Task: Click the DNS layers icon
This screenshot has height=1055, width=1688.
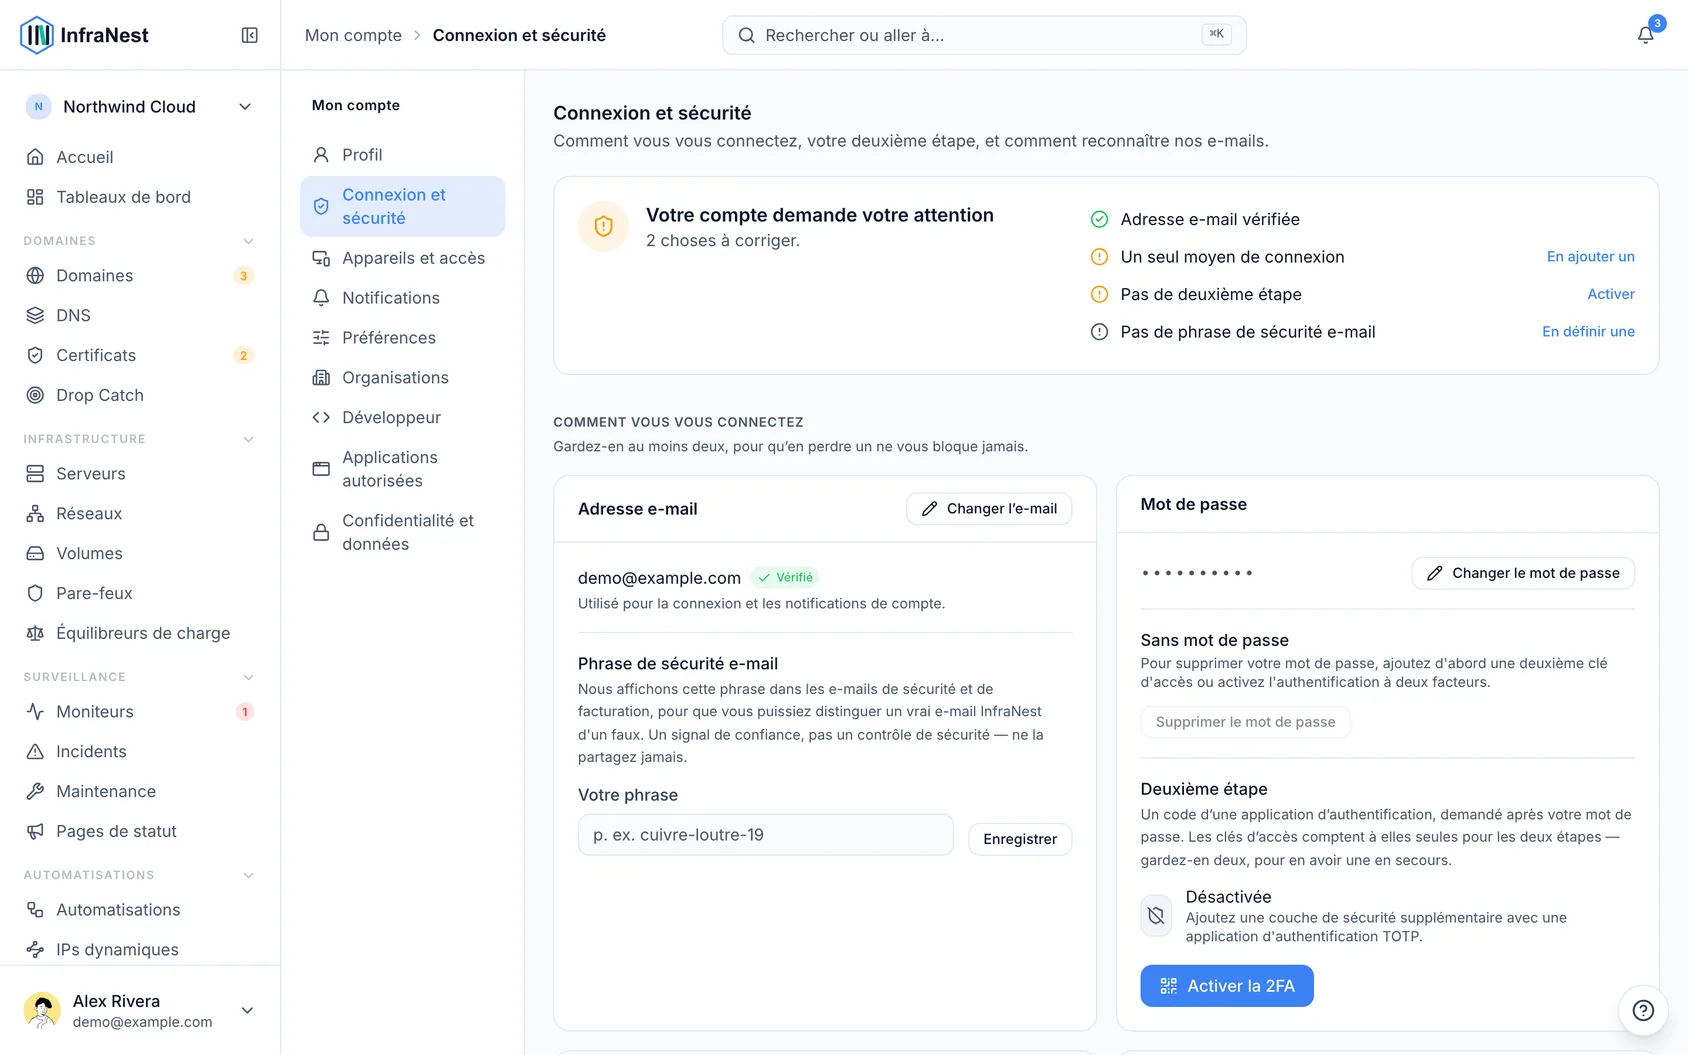Action: click(x=35, y=315)
